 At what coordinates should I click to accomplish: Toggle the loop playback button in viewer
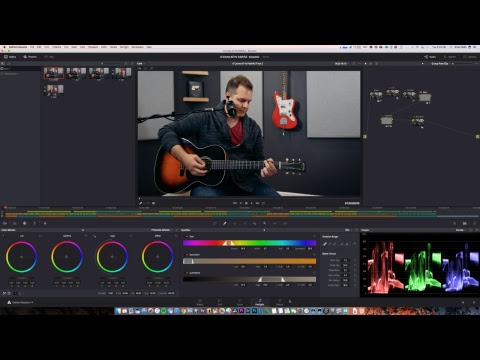pos(263,203)
